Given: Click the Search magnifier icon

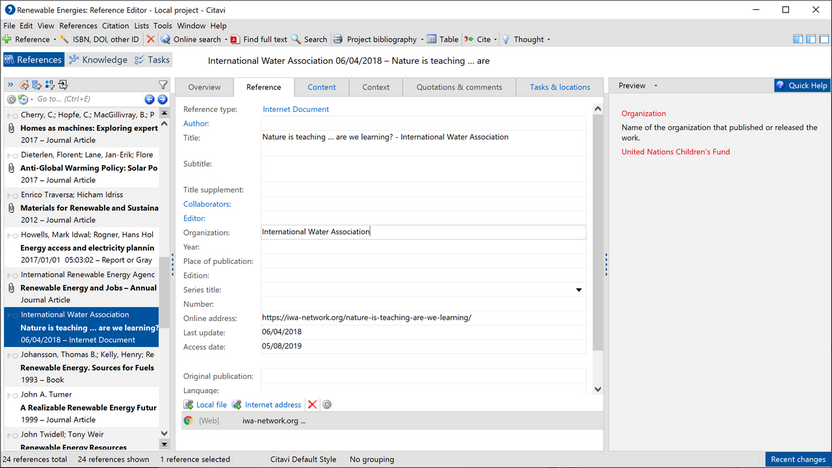Looking at the screenshot, I should pyautogui.click(x=296, y=39).
